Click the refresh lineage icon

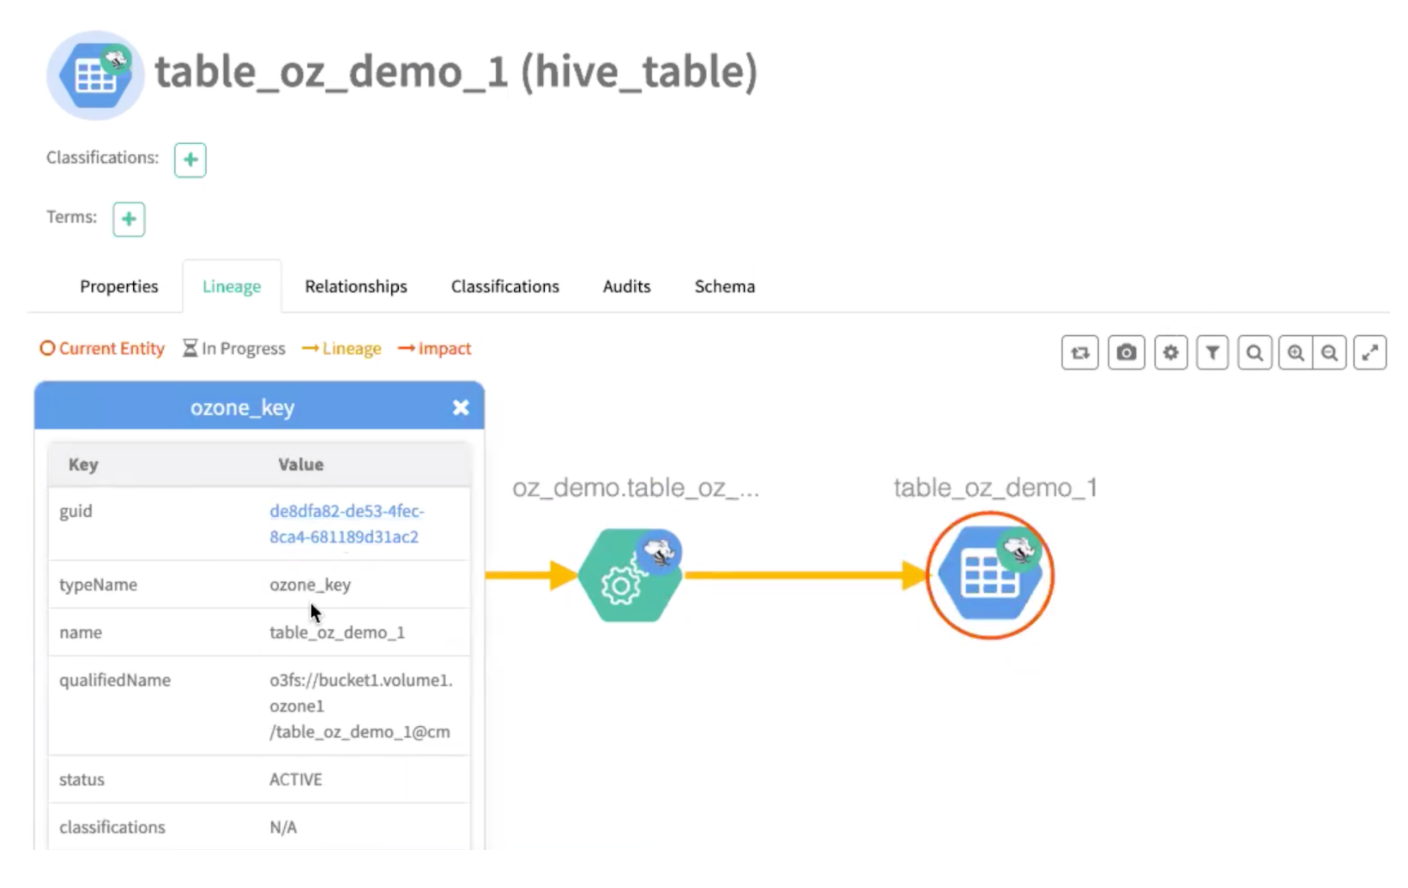pos(1080,353)
